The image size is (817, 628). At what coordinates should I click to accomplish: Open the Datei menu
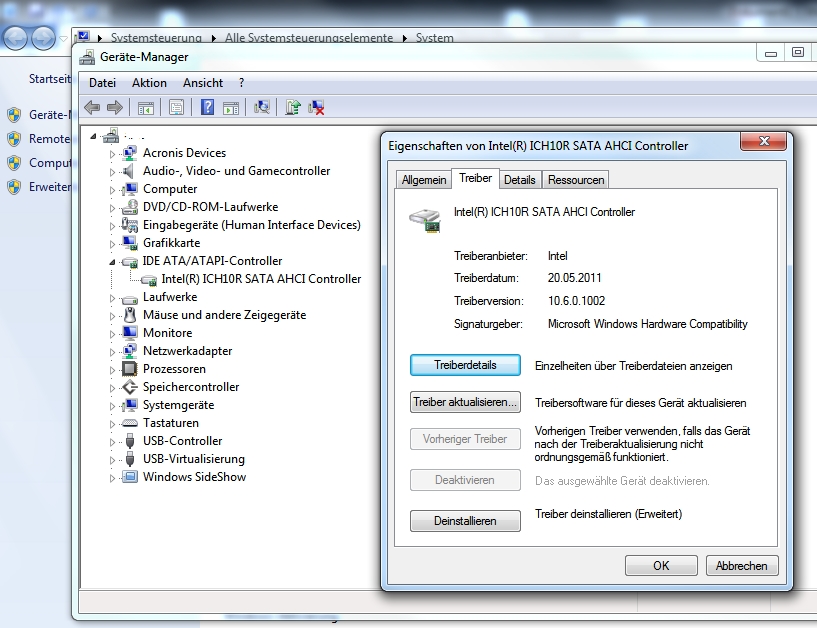[102, 83]
